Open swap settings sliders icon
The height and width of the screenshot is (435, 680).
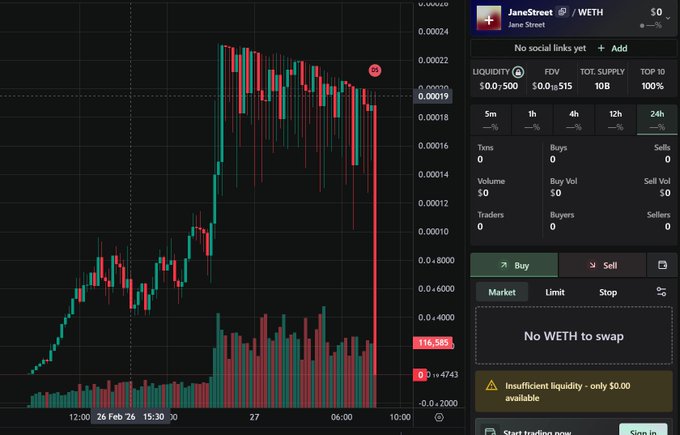[661, 292]
